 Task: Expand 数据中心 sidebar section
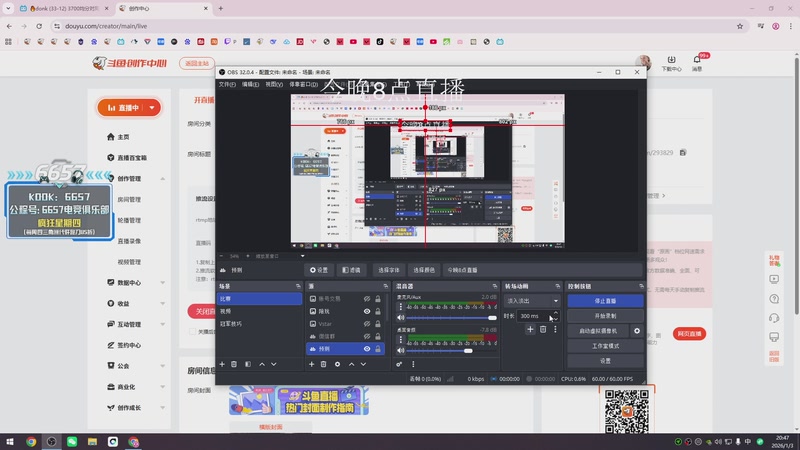coord(163,283)
